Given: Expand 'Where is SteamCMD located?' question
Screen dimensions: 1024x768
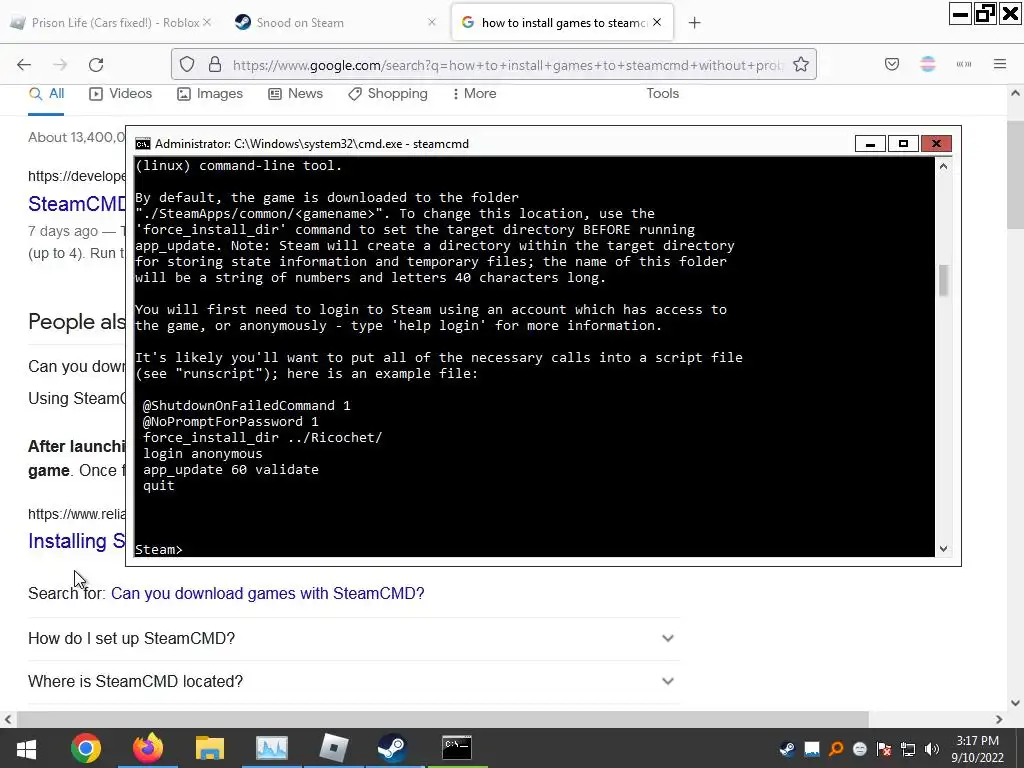Looking at the screenshot, I should pos(353,682).
